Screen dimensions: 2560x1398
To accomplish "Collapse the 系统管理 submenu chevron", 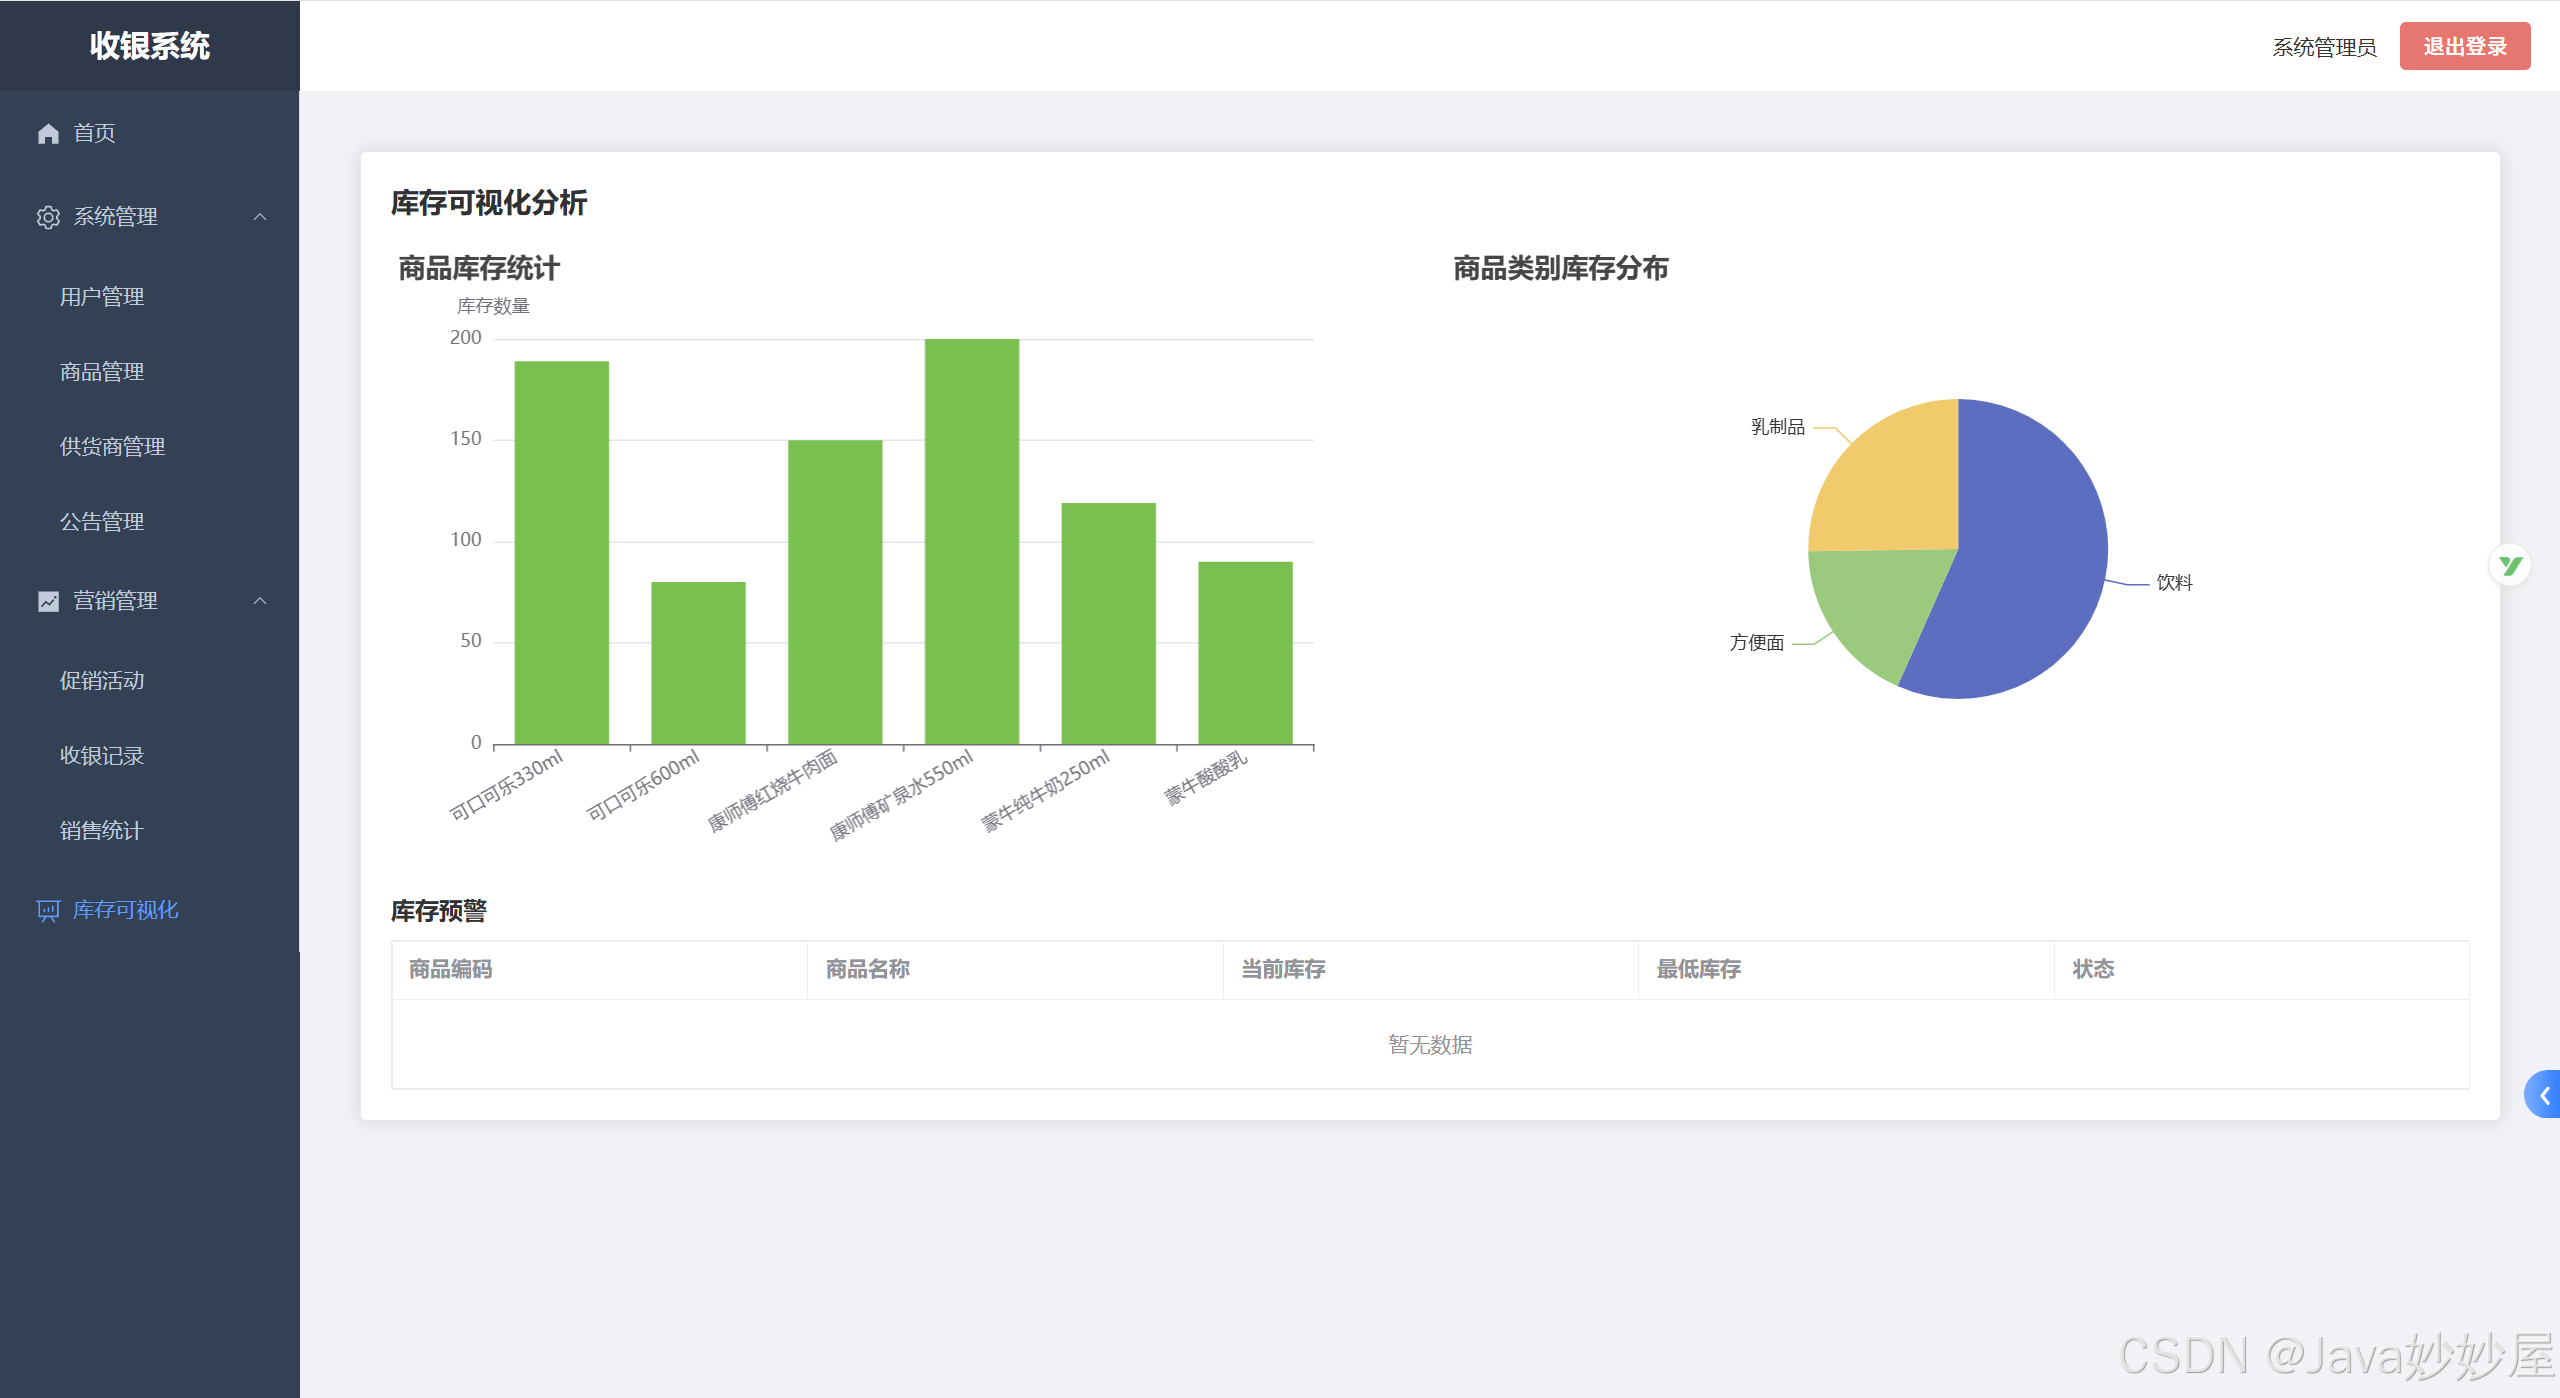I will point(260,217).
